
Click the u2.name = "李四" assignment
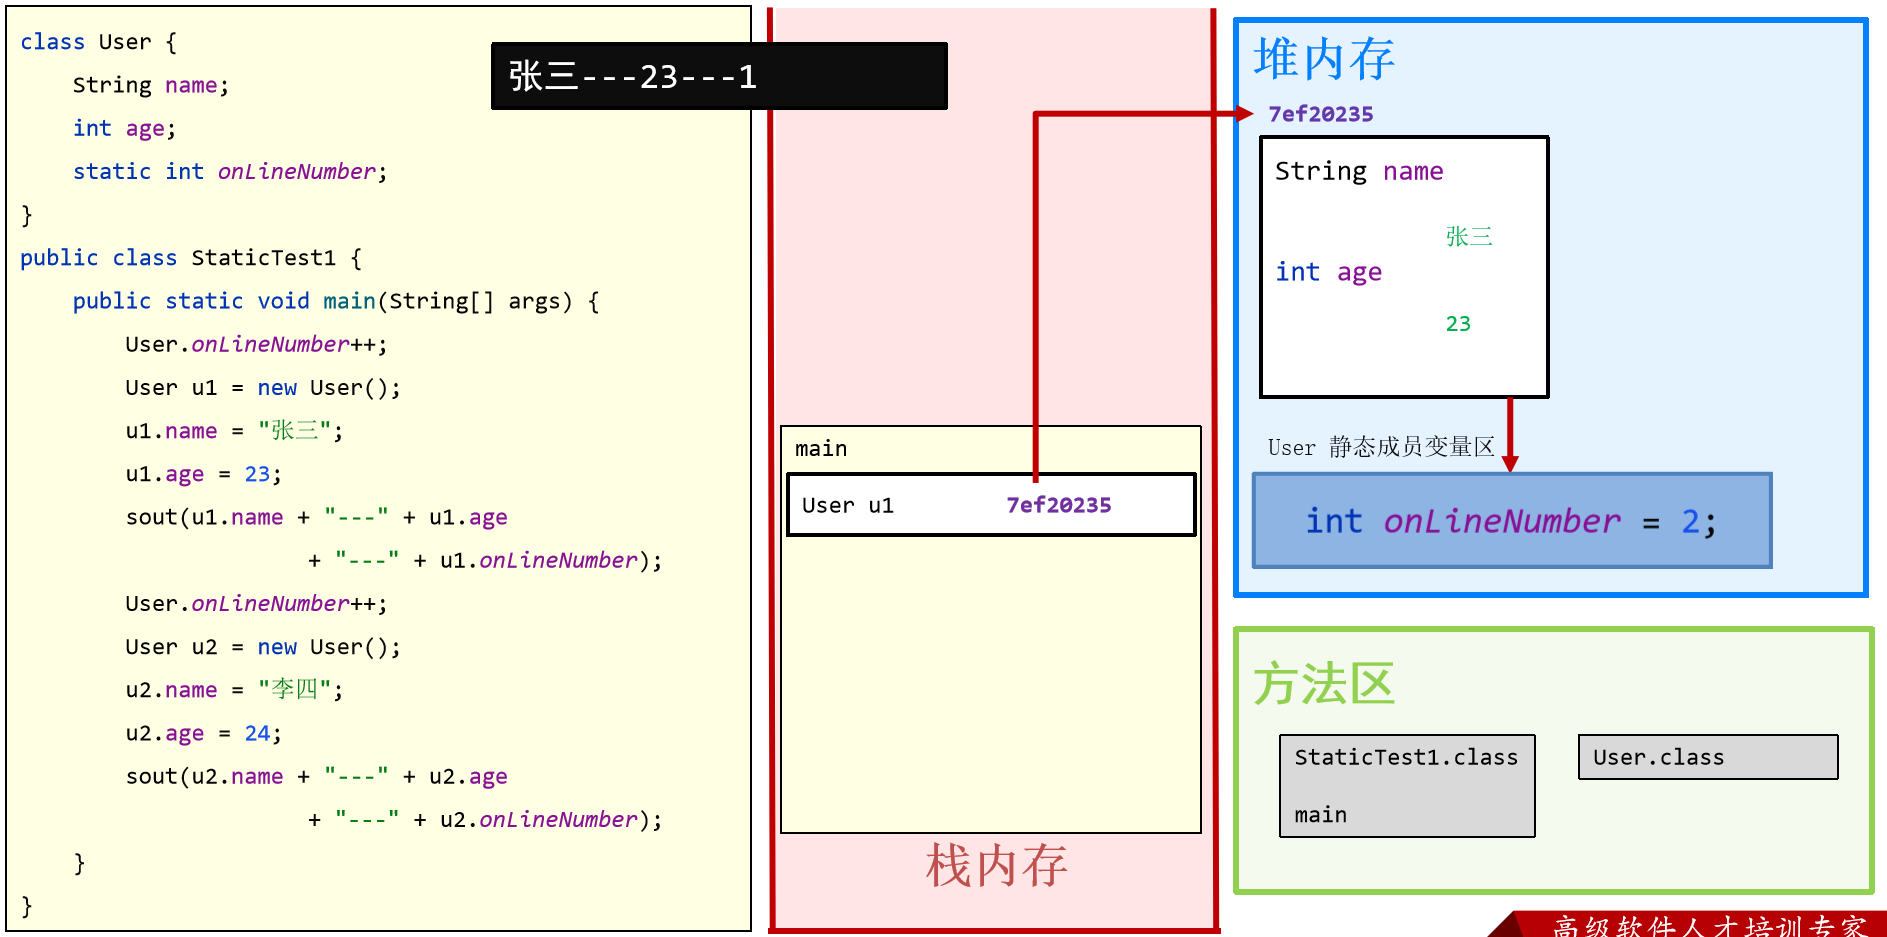[x=234, y=690]
